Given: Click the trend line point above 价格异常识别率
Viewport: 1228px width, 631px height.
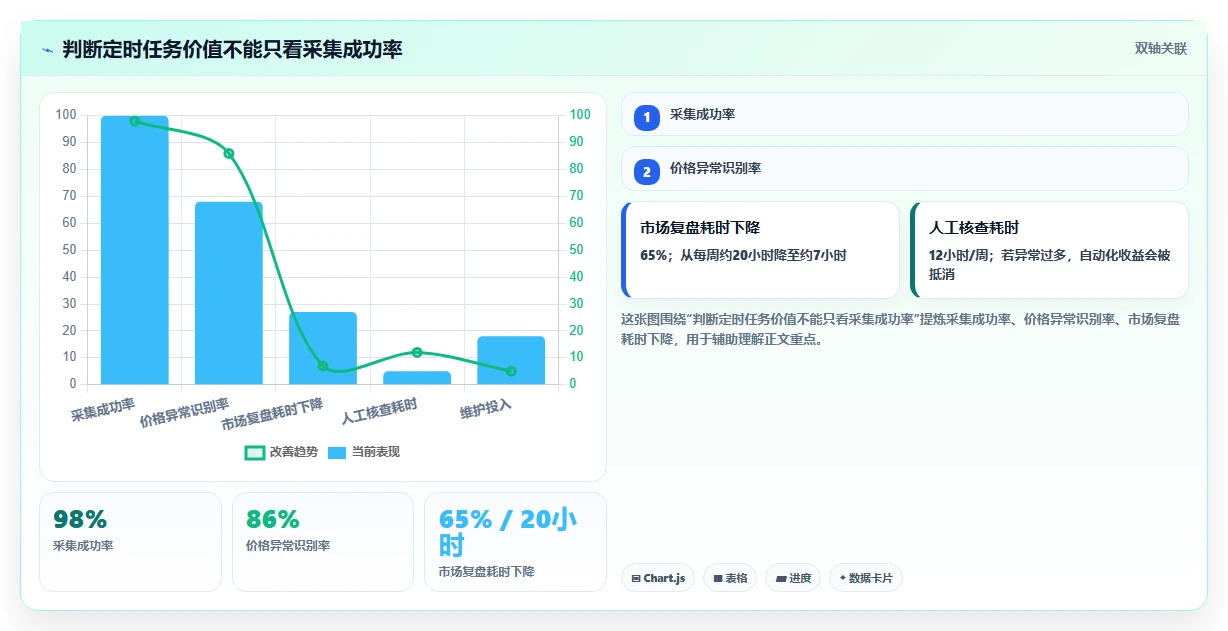Looking at the screenshot, I should tap(229, 153).
